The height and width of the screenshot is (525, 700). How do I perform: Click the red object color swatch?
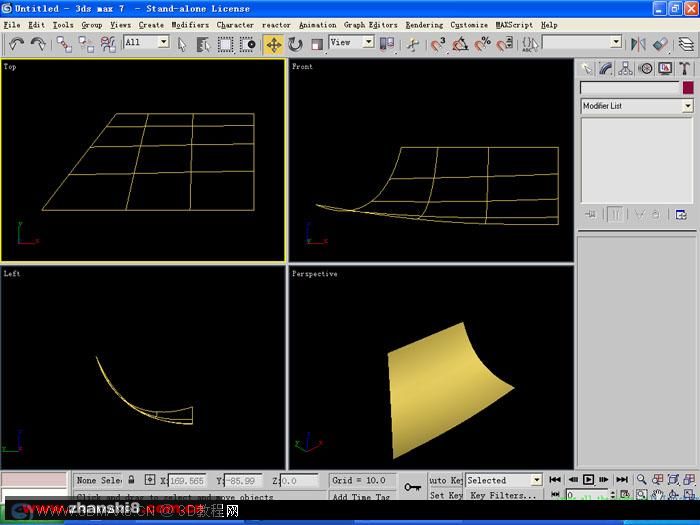click(688, 88)
